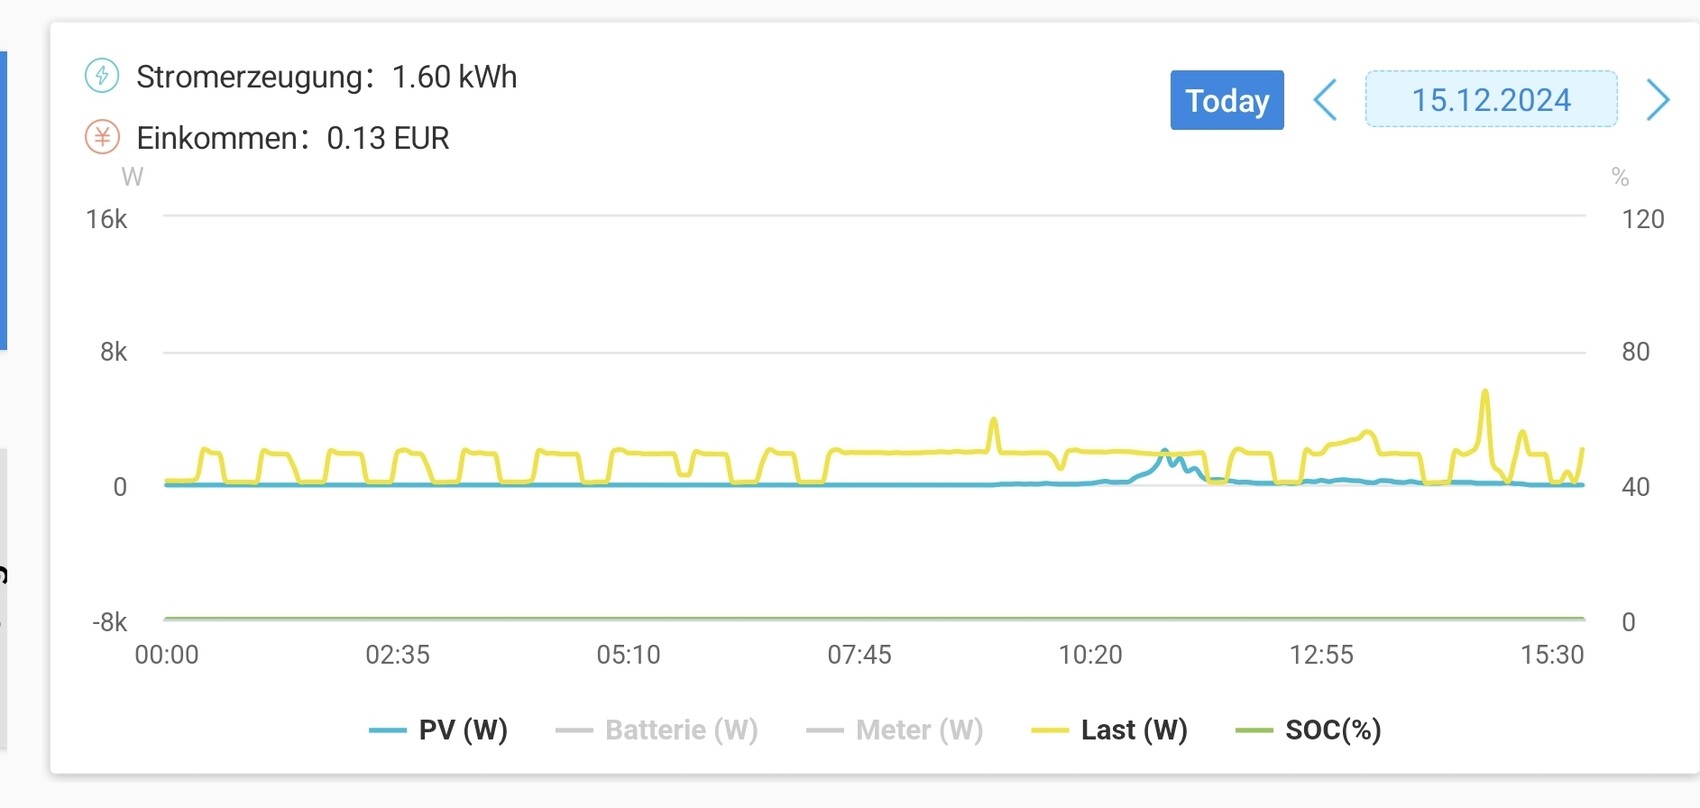Go to next day with right arrow
The image size is (1700, 808).
tap(1657, 100)
